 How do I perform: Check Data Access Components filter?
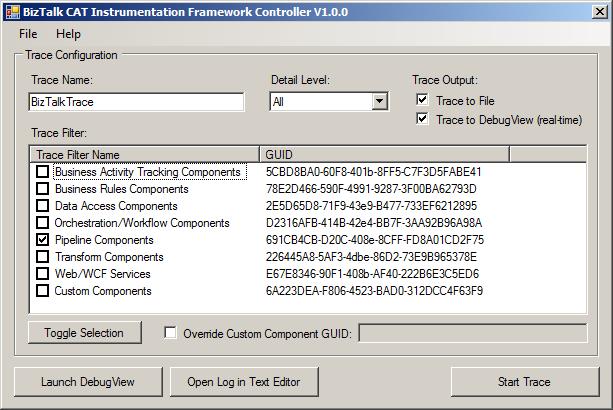click(x=43, y=206)
